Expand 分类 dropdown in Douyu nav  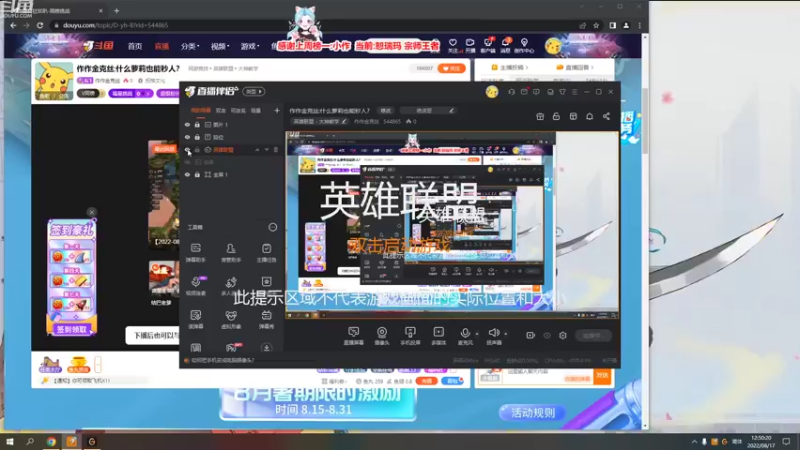tap(189, 46)
